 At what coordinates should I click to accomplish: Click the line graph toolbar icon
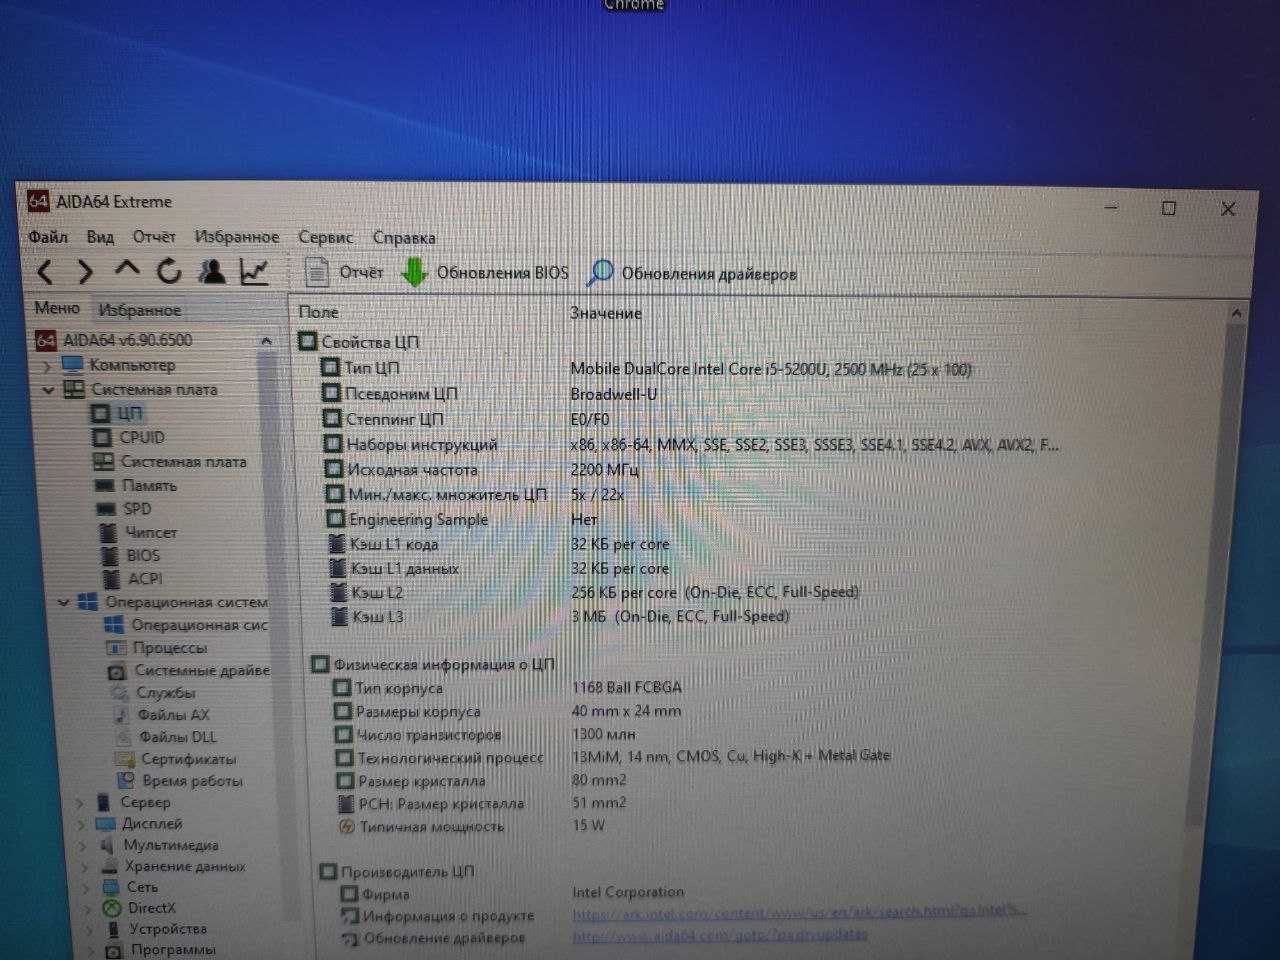point(254,271)
